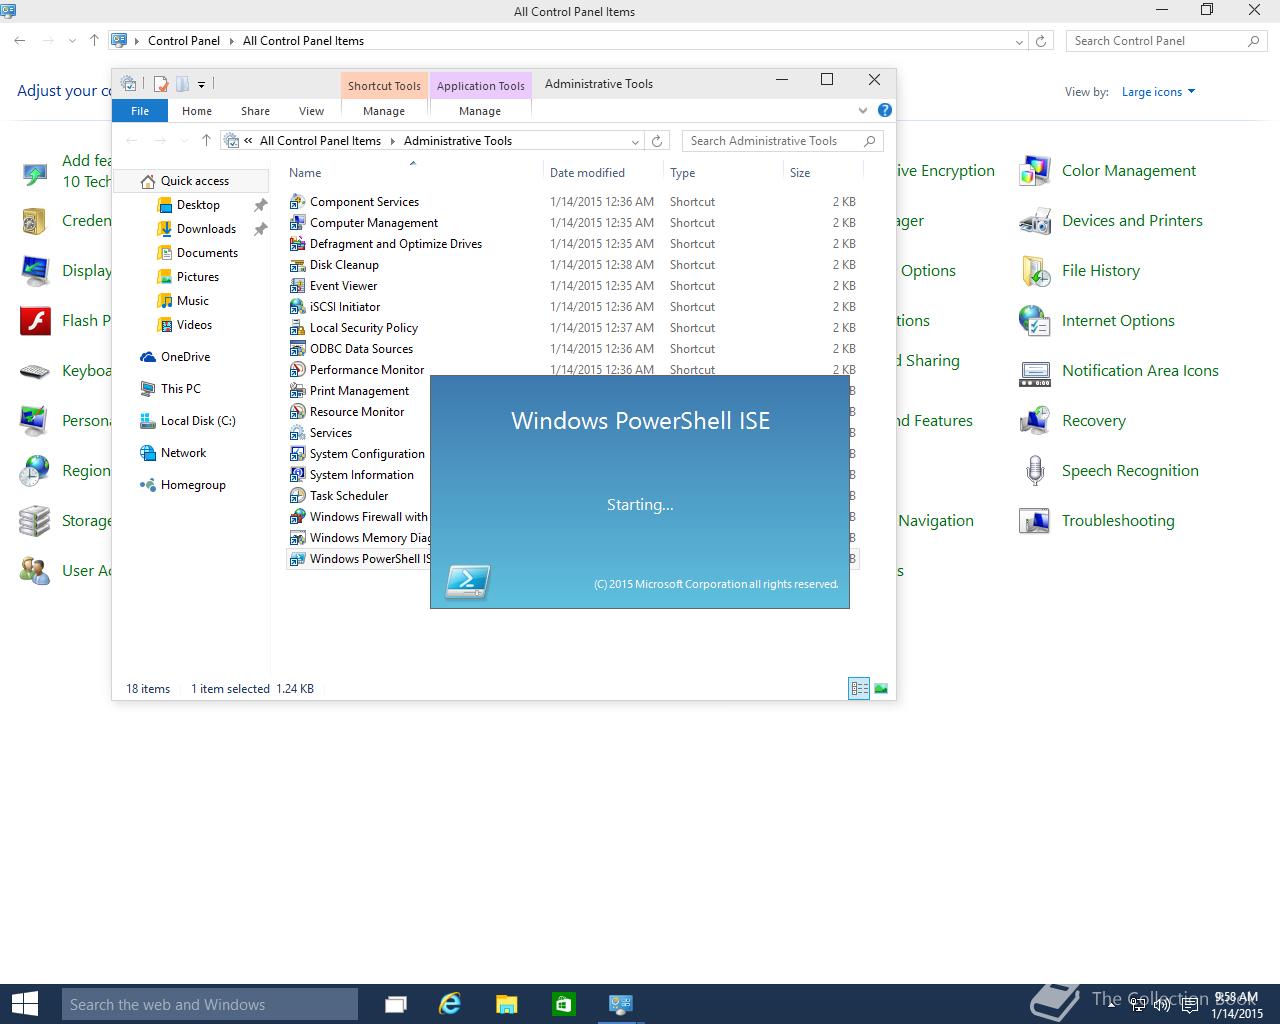Open Component Services shortcut icon
The width and height of the screenshot is (1280, 1024).
click(x=297, y=201)
